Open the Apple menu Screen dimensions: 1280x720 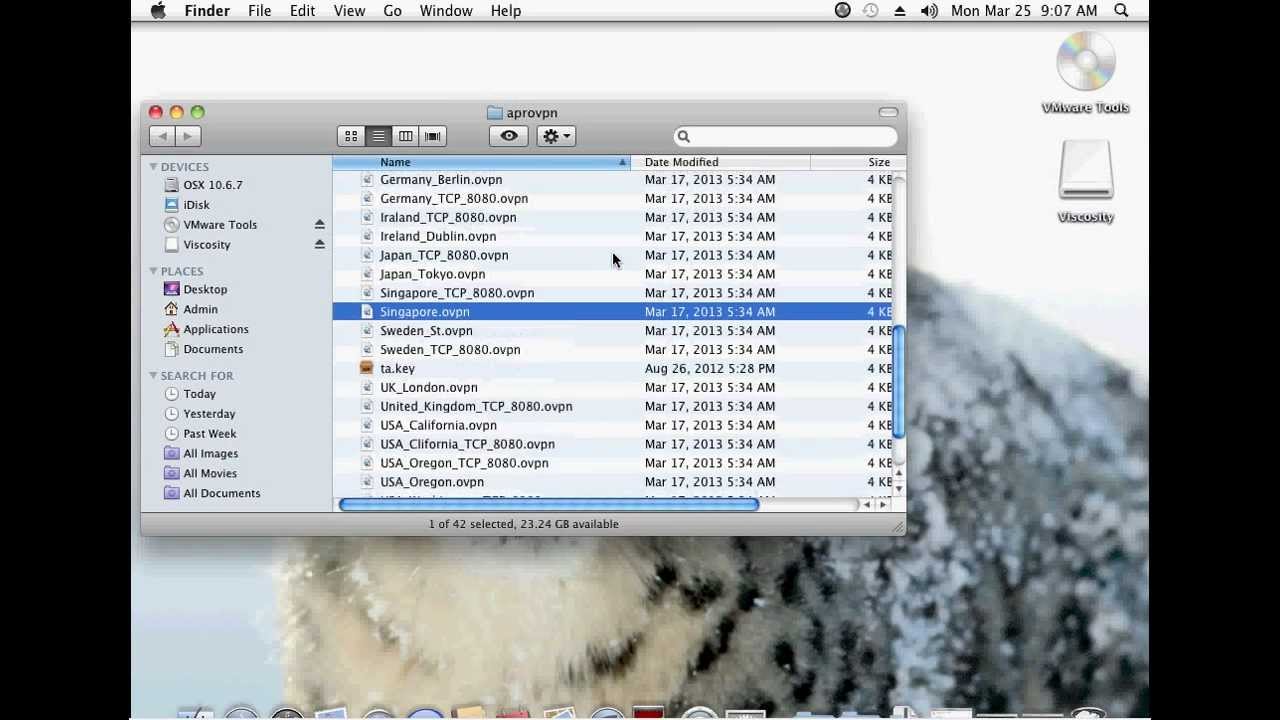click(x=158, y=11)
